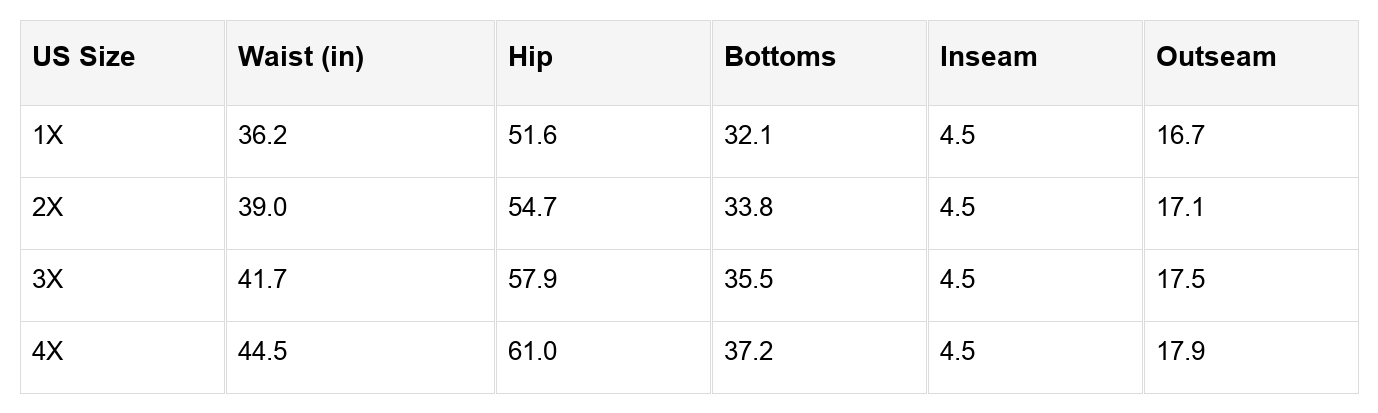
Task: Click the US Size column header
Action: pos(83,57)
